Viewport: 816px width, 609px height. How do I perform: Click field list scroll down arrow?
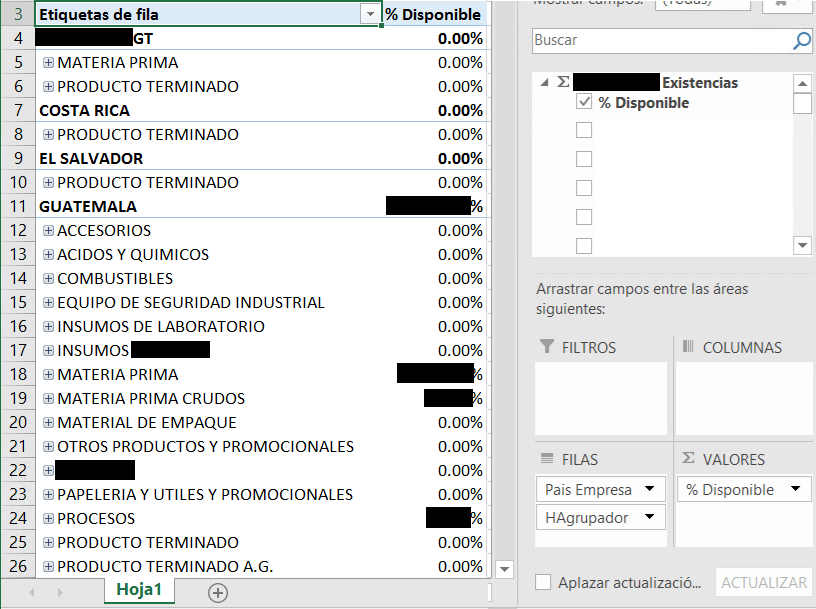click(x=802, y=245)
